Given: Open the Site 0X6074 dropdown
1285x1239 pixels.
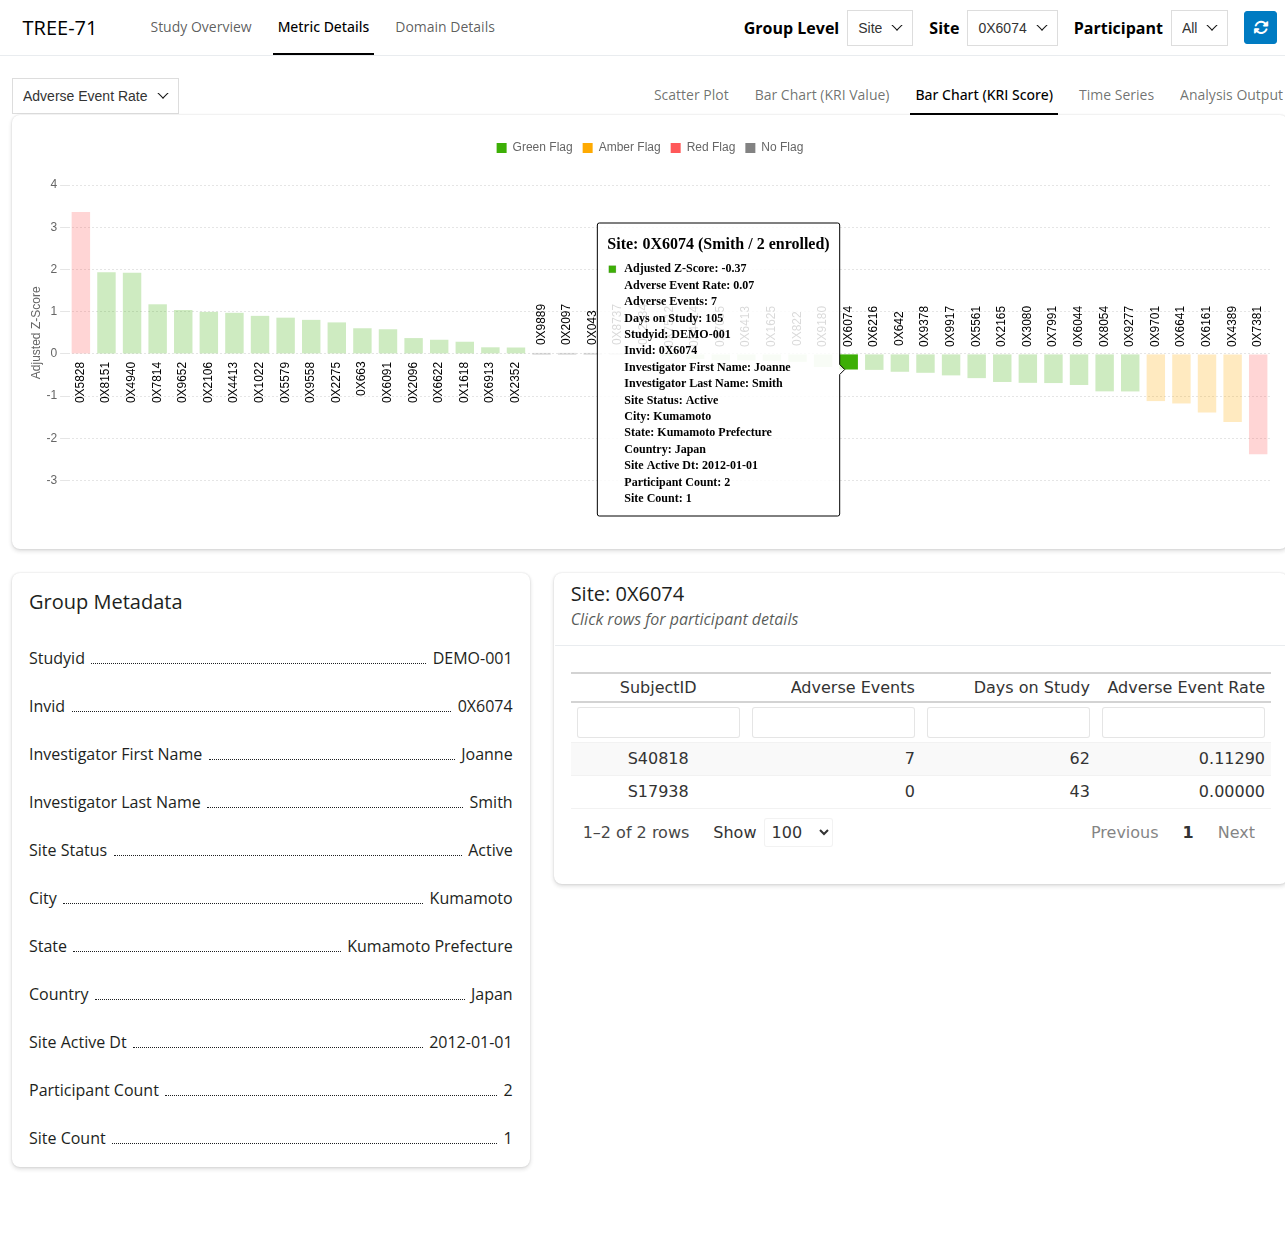Looking at the screenshot, I should click(1012, 28).
